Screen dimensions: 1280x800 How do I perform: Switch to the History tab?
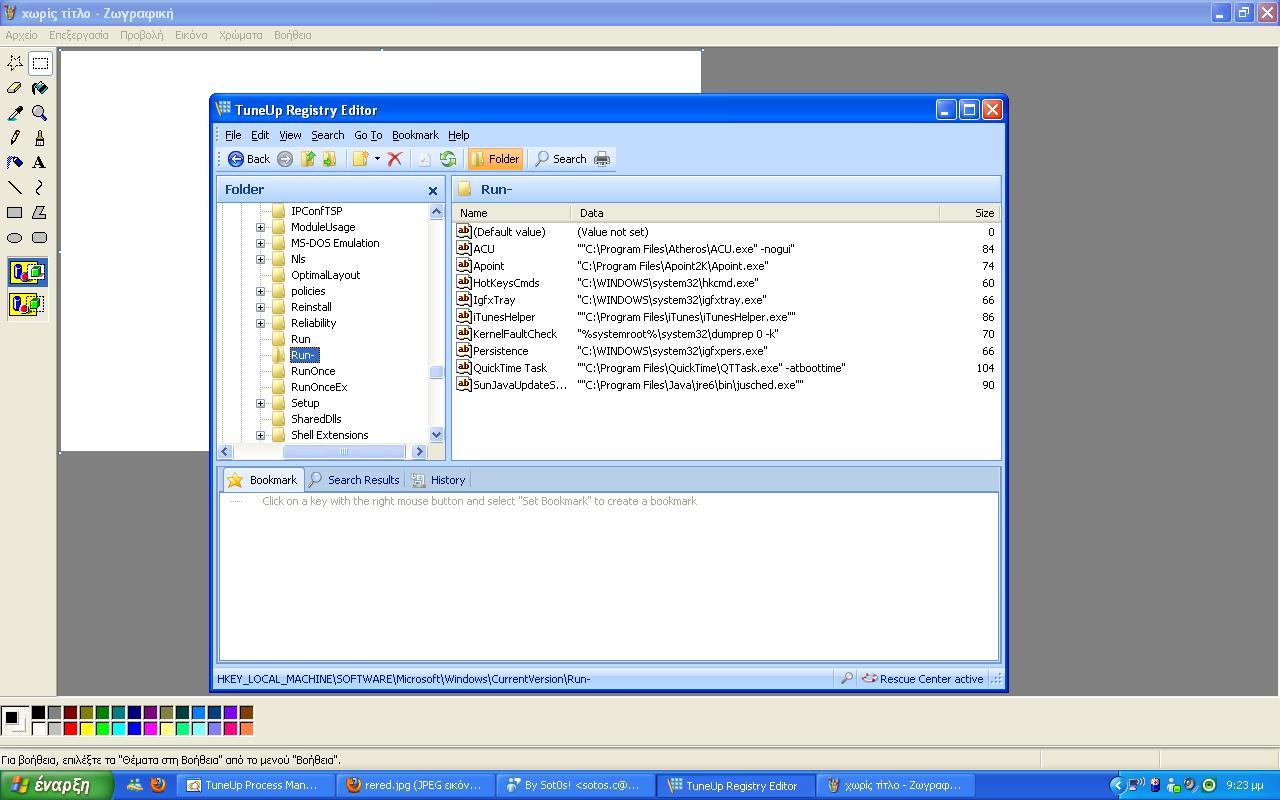coord(438,480)
